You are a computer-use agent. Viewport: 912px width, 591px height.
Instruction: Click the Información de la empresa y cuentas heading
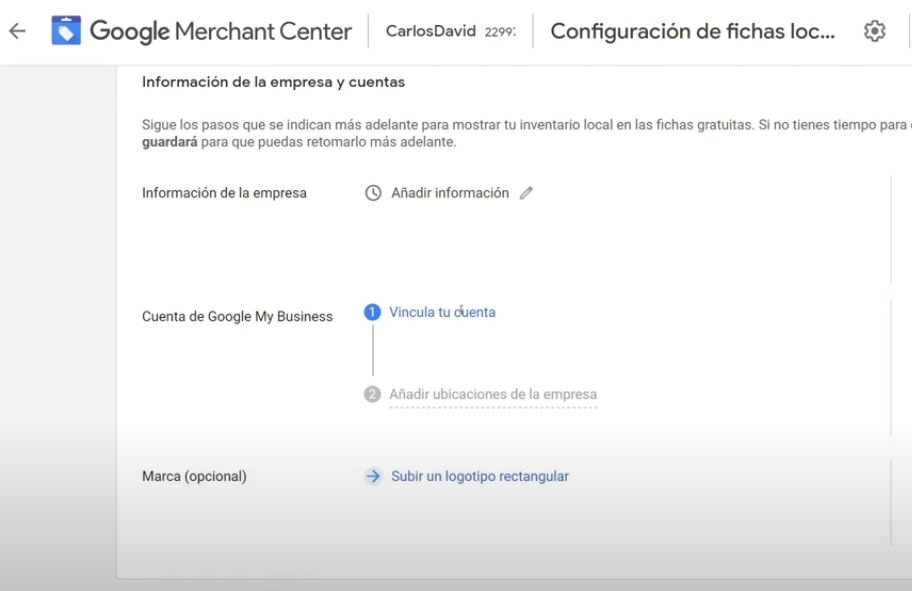point(273,82)
